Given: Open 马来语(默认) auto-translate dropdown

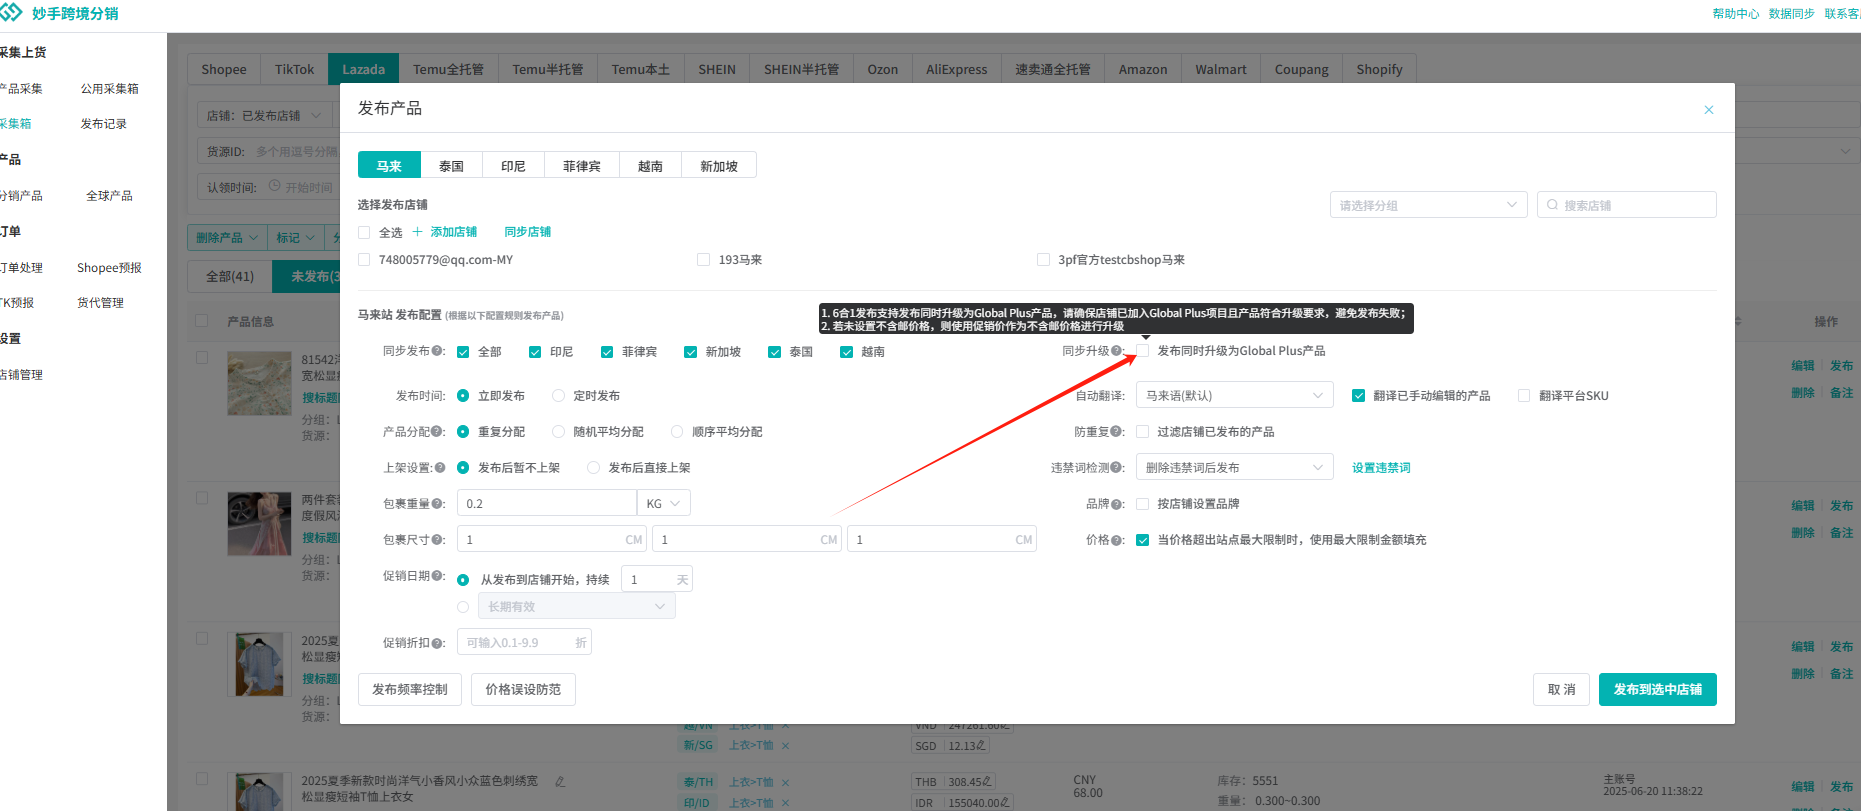Looking at the screenshot, I should [x=1234, y=396].
